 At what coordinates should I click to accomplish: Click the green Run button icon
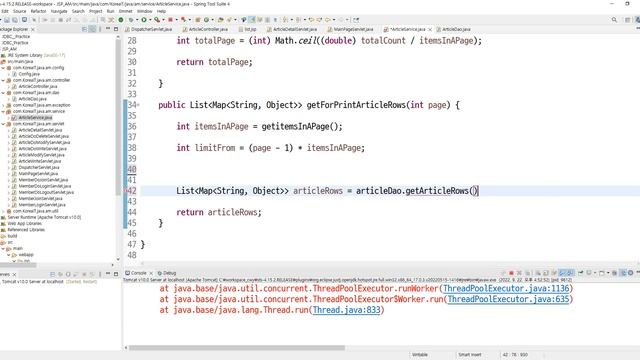[144, 20]
